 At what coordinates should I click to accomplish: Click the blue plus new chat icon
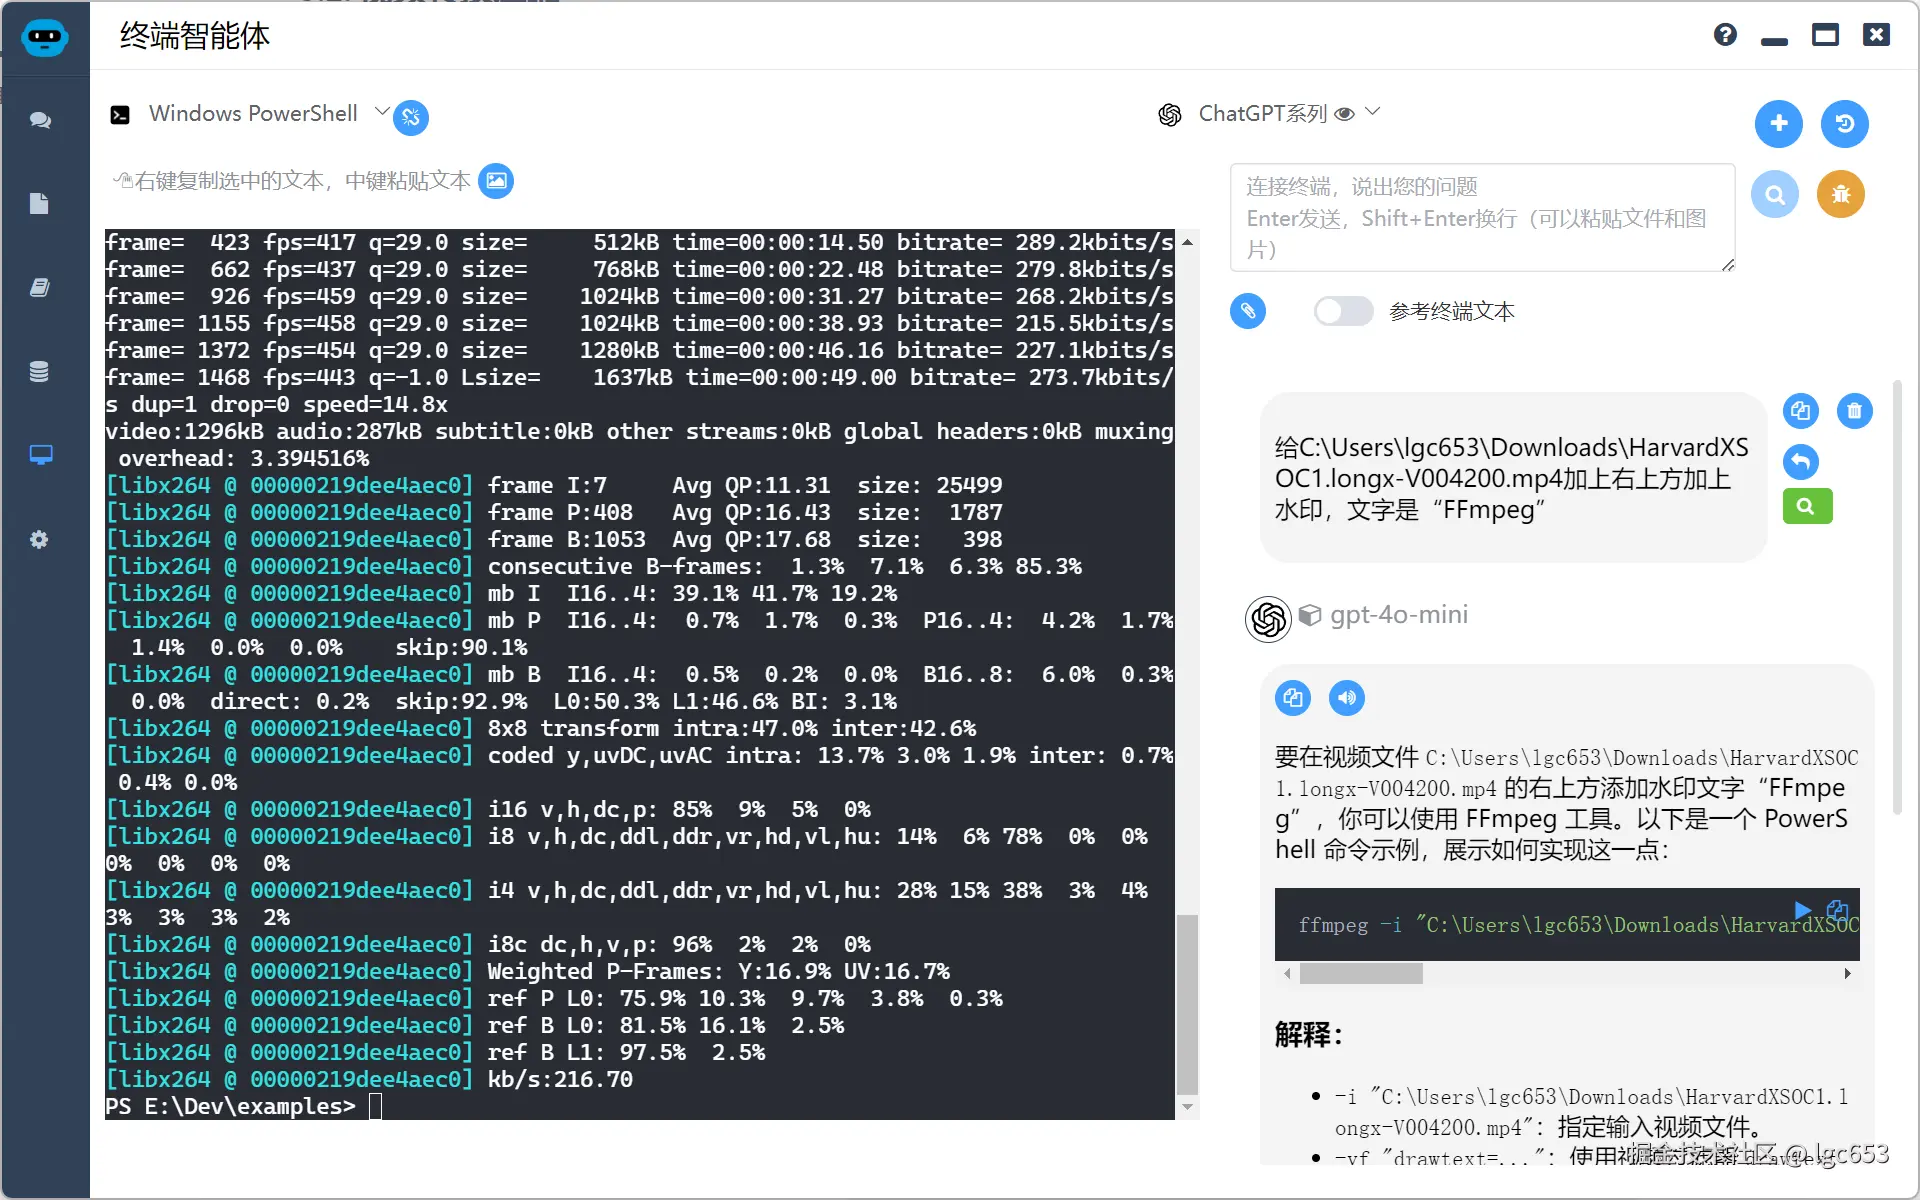(1778, 123)
